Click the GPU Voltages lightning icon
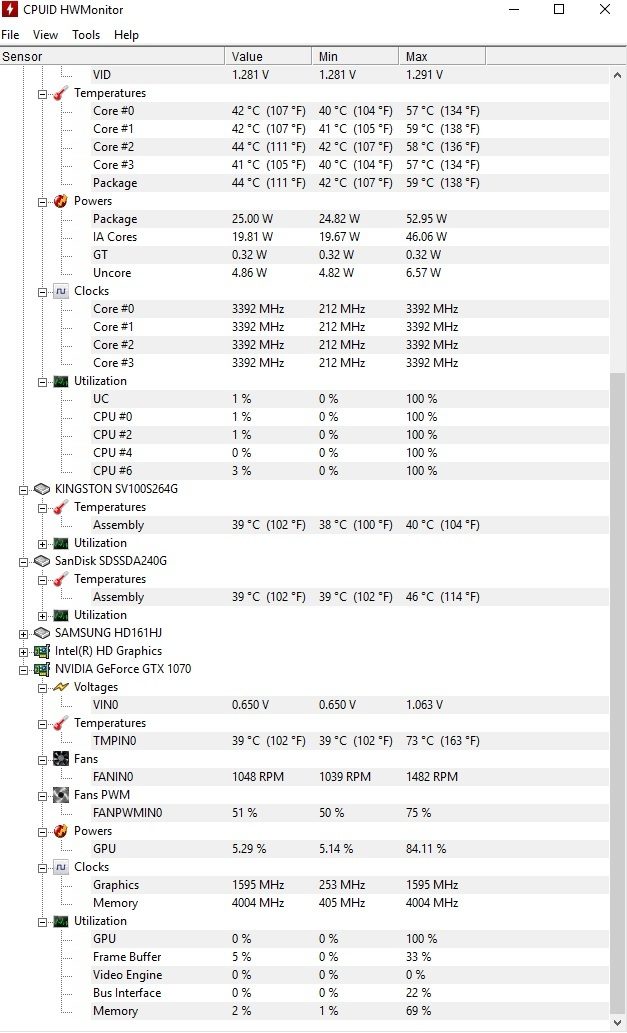Viewport: 627px width, 1033px height. (61, 687)
